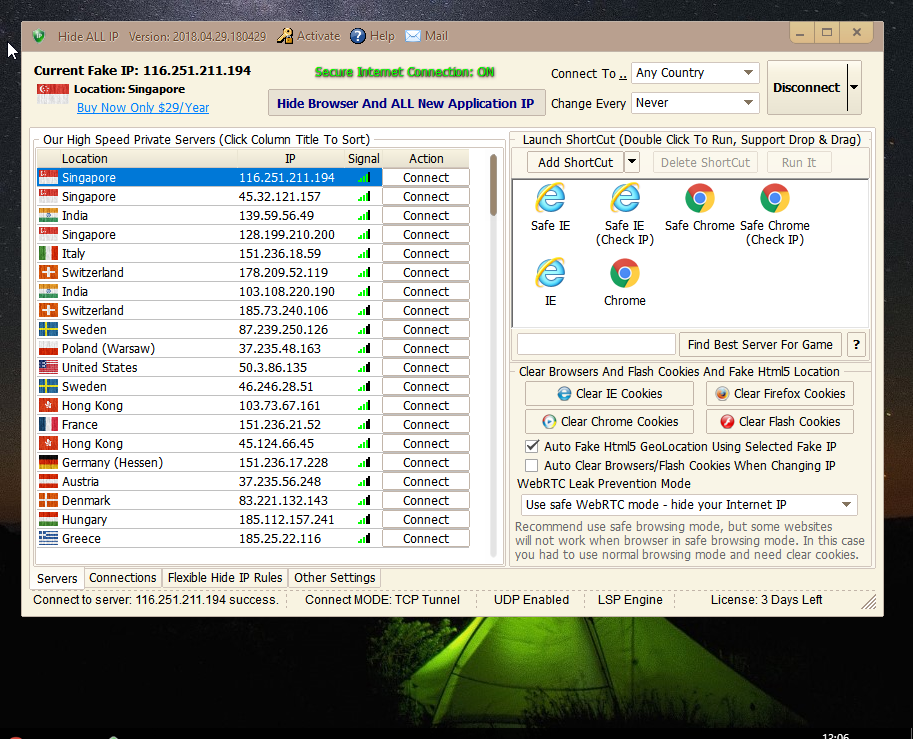913x739 pixels.
Task: Click the Hide ALL IP shield logo
Action: (x=39, y=36)
